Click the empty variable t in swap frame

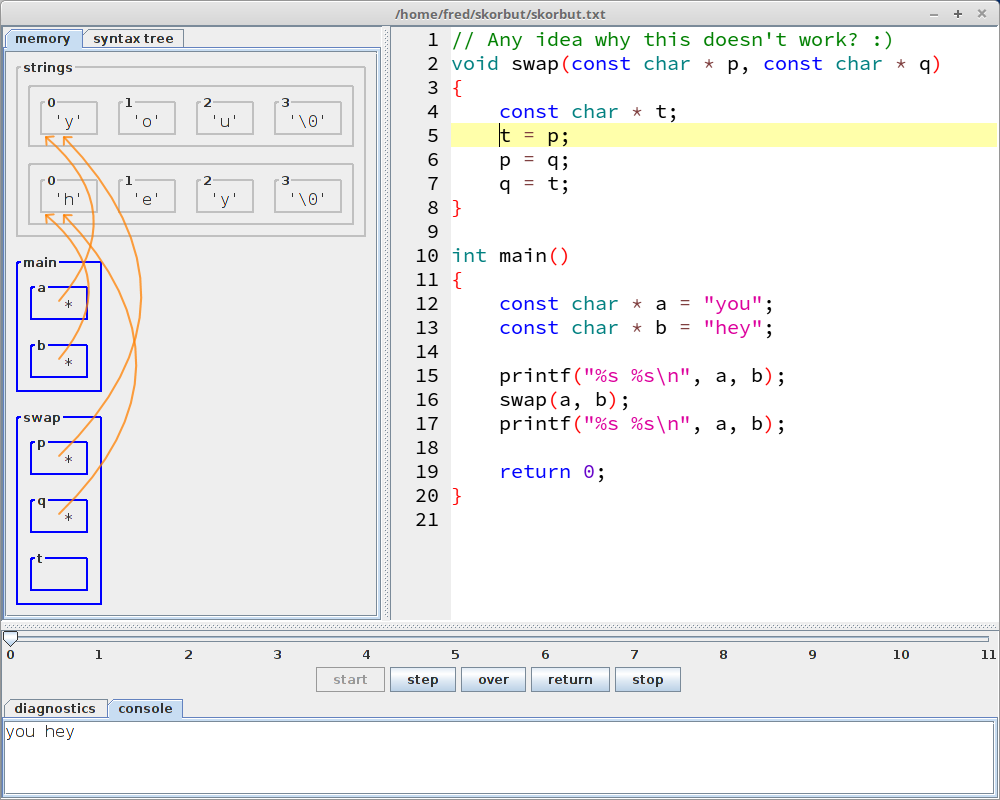(x=59, y=574)
